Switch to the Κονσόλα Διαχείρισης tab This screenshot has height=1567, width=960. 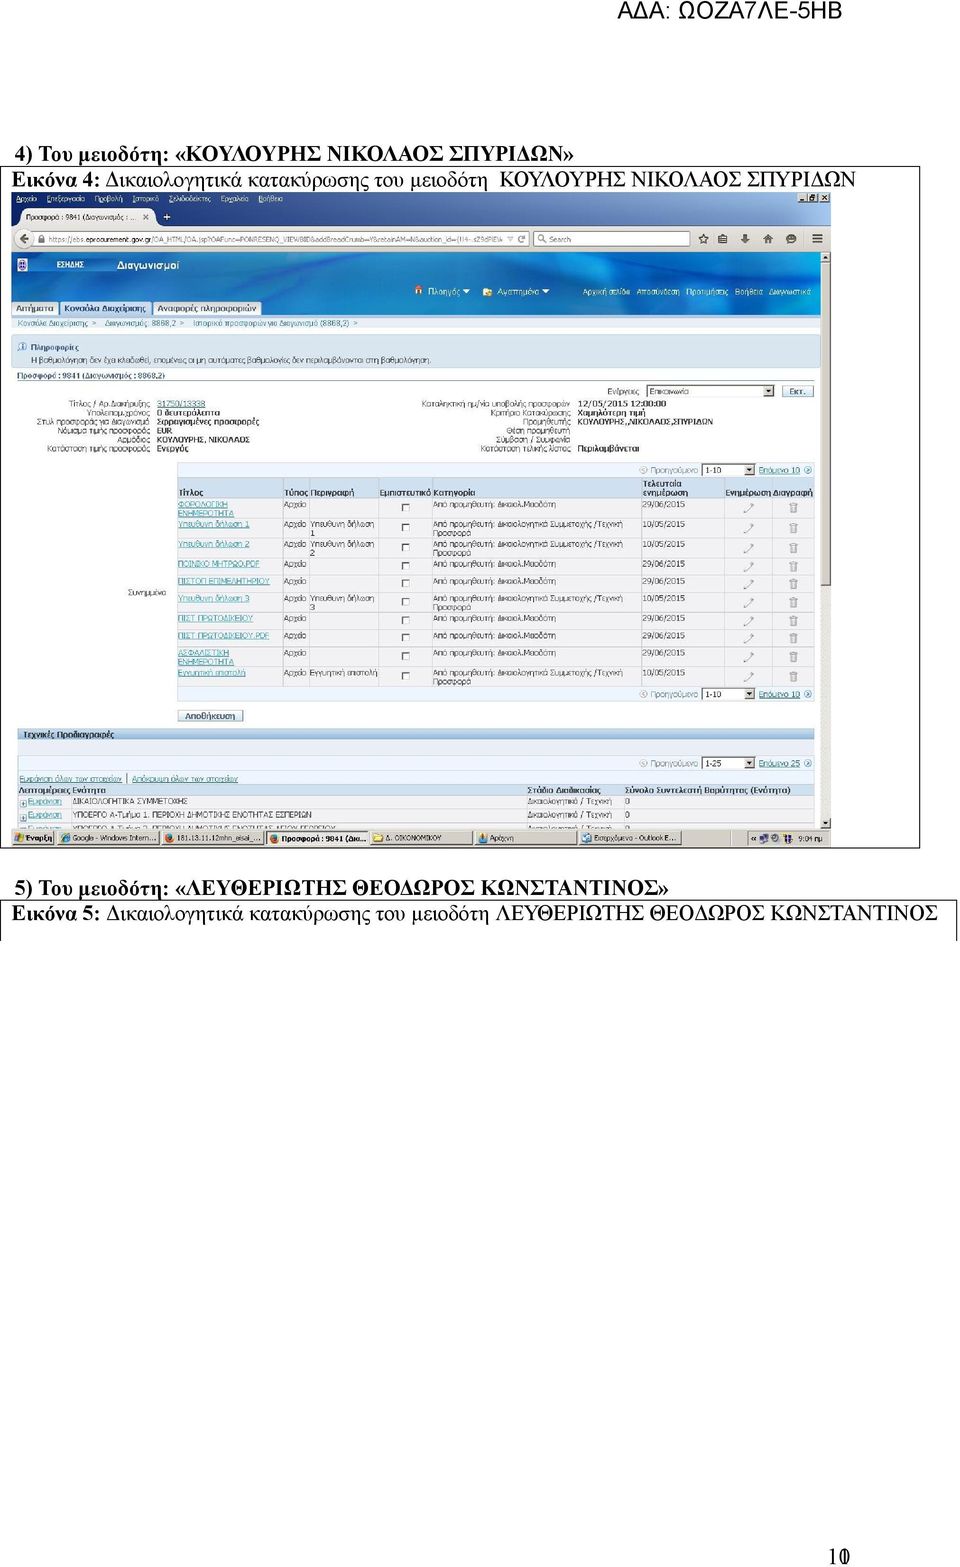pyautogui.click(x=105, y=308)
